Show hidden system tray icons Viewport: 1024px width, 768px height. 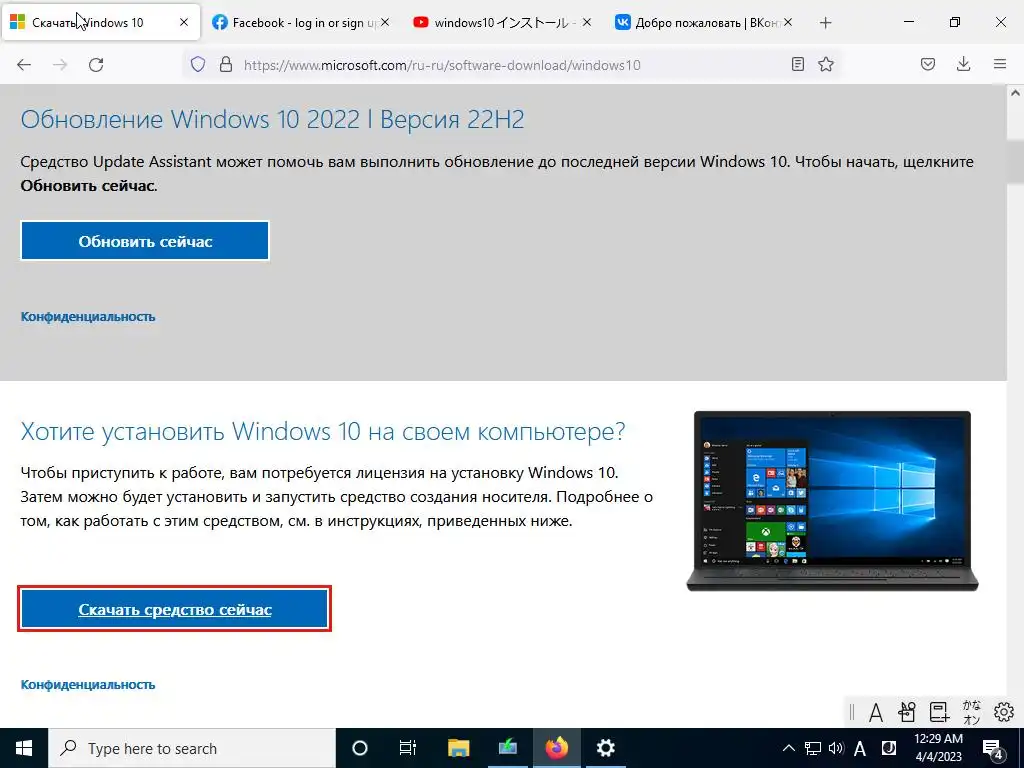pos(789,748)
